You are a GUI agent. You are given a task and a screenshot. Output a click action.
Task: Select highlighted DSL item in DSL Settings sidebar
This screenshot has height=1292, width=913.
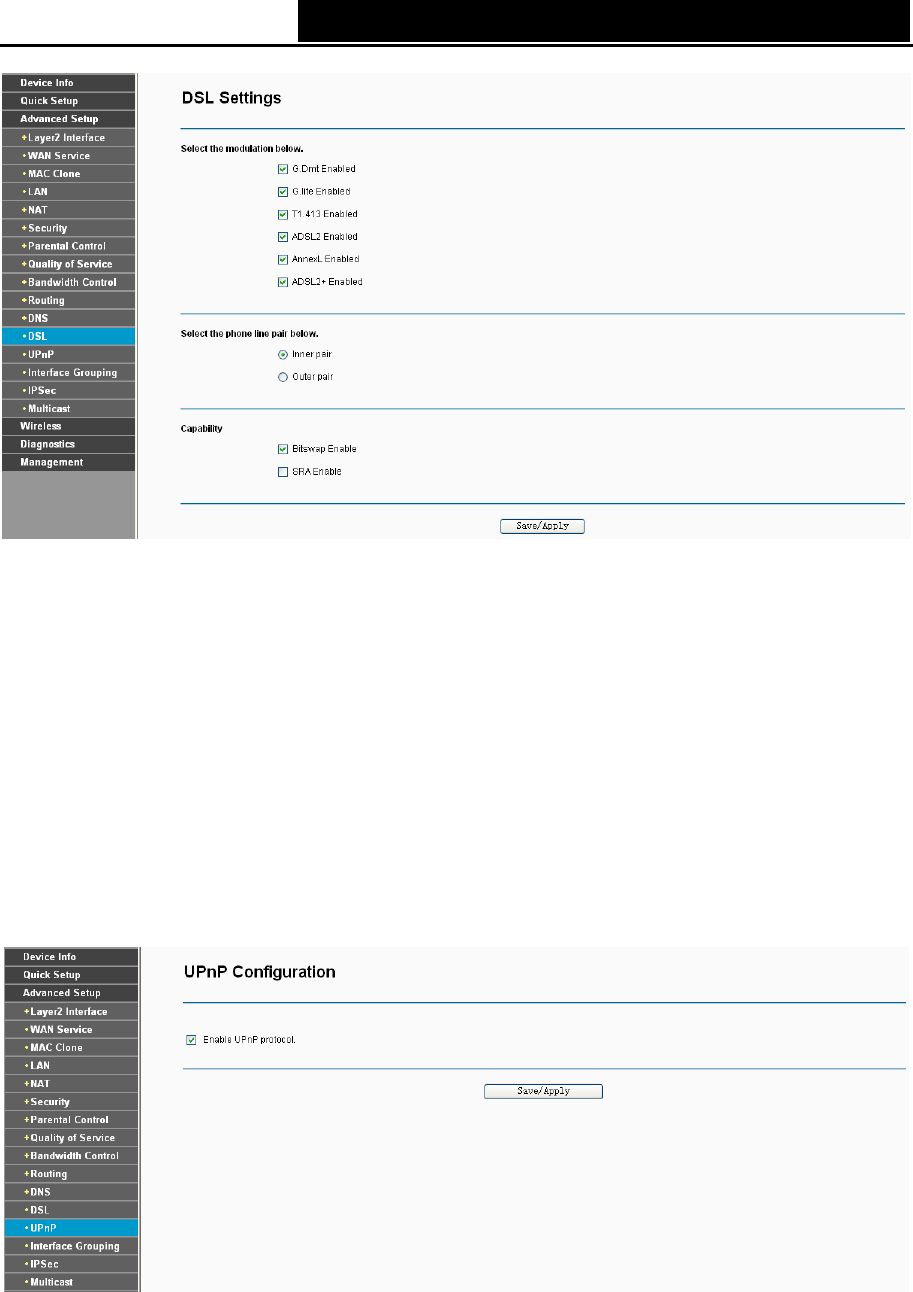pos(68,336)
